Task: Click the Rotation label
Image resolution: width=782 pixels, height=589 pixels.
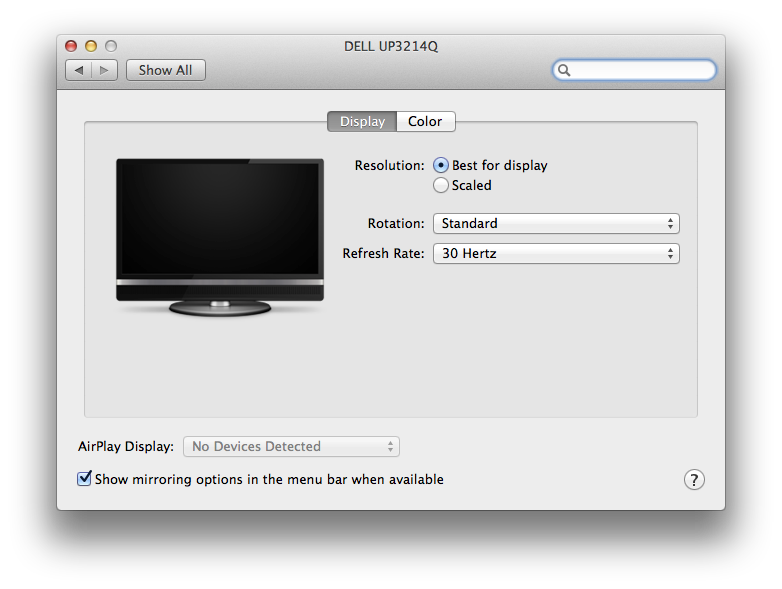Action: (396, 223)
